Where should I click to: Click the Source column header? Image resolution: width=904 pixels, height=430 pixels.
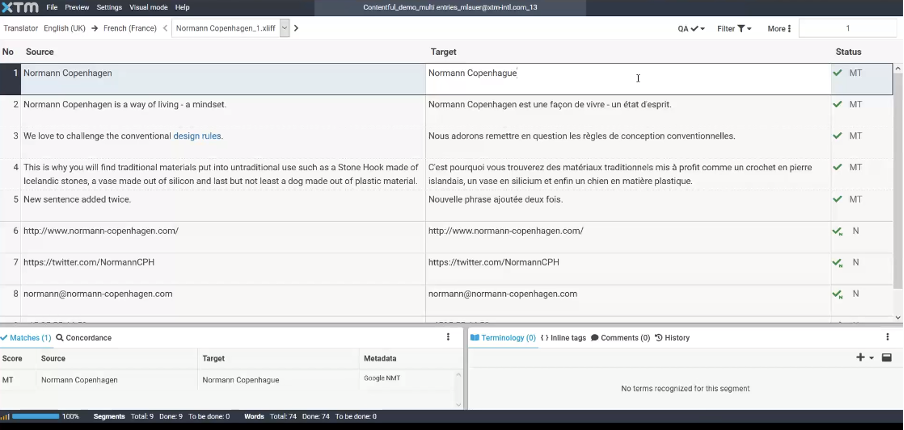point(40,52)
